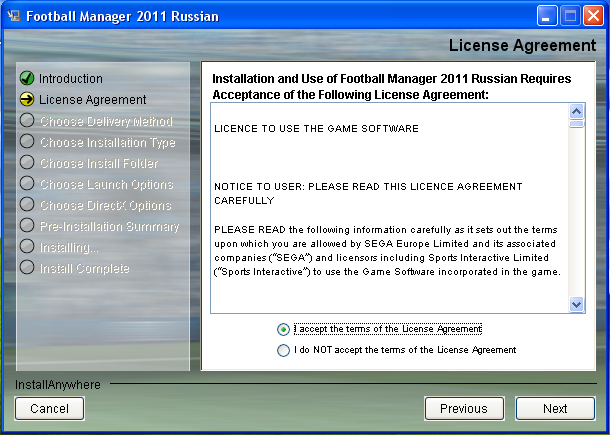610x435 pixels.
Task: Click the Introduction step label
Action: (71, 79)
